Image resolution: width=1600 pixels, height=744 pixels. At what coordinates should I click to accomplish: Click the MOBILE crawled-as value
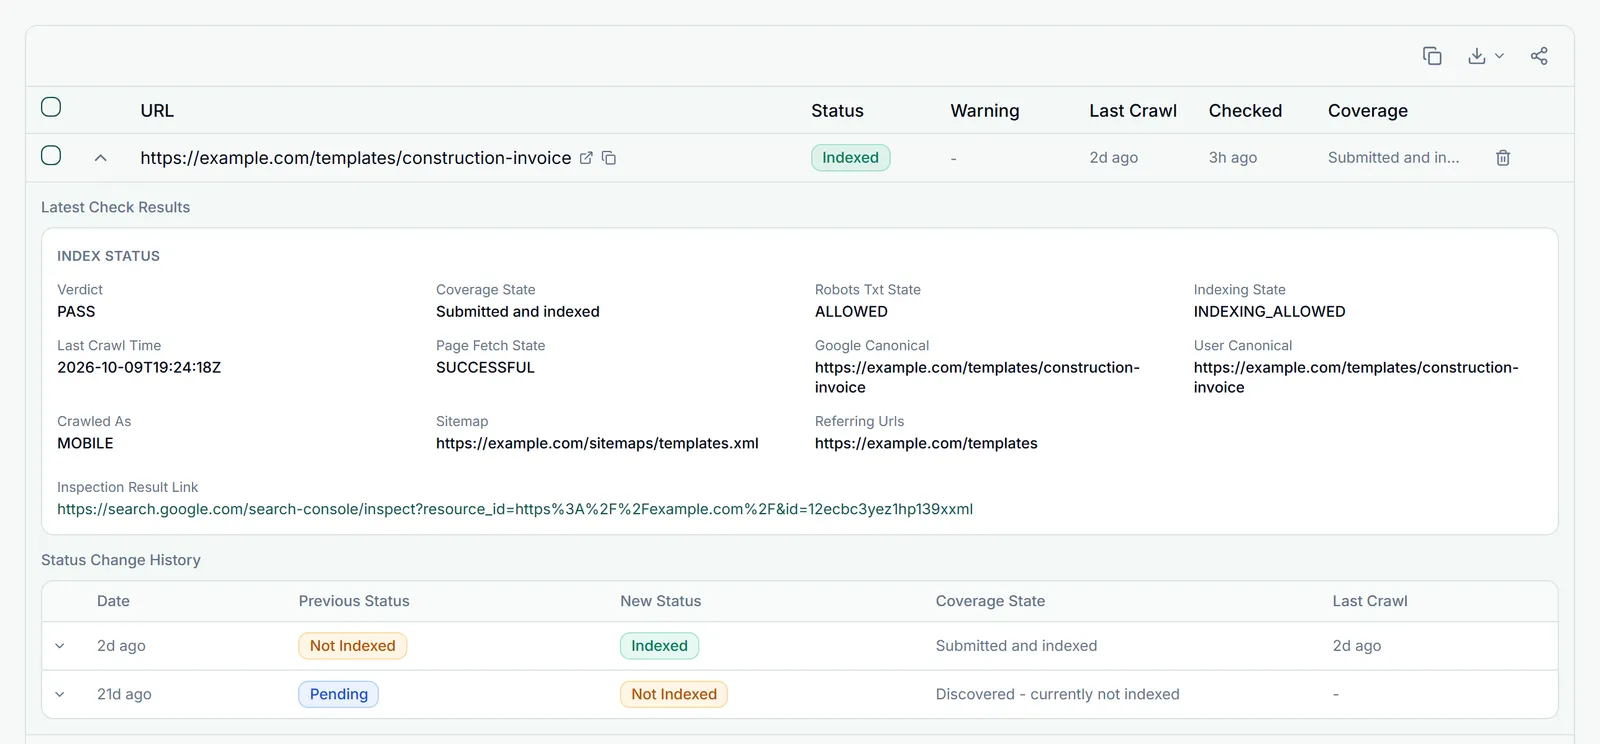point(85,443)
